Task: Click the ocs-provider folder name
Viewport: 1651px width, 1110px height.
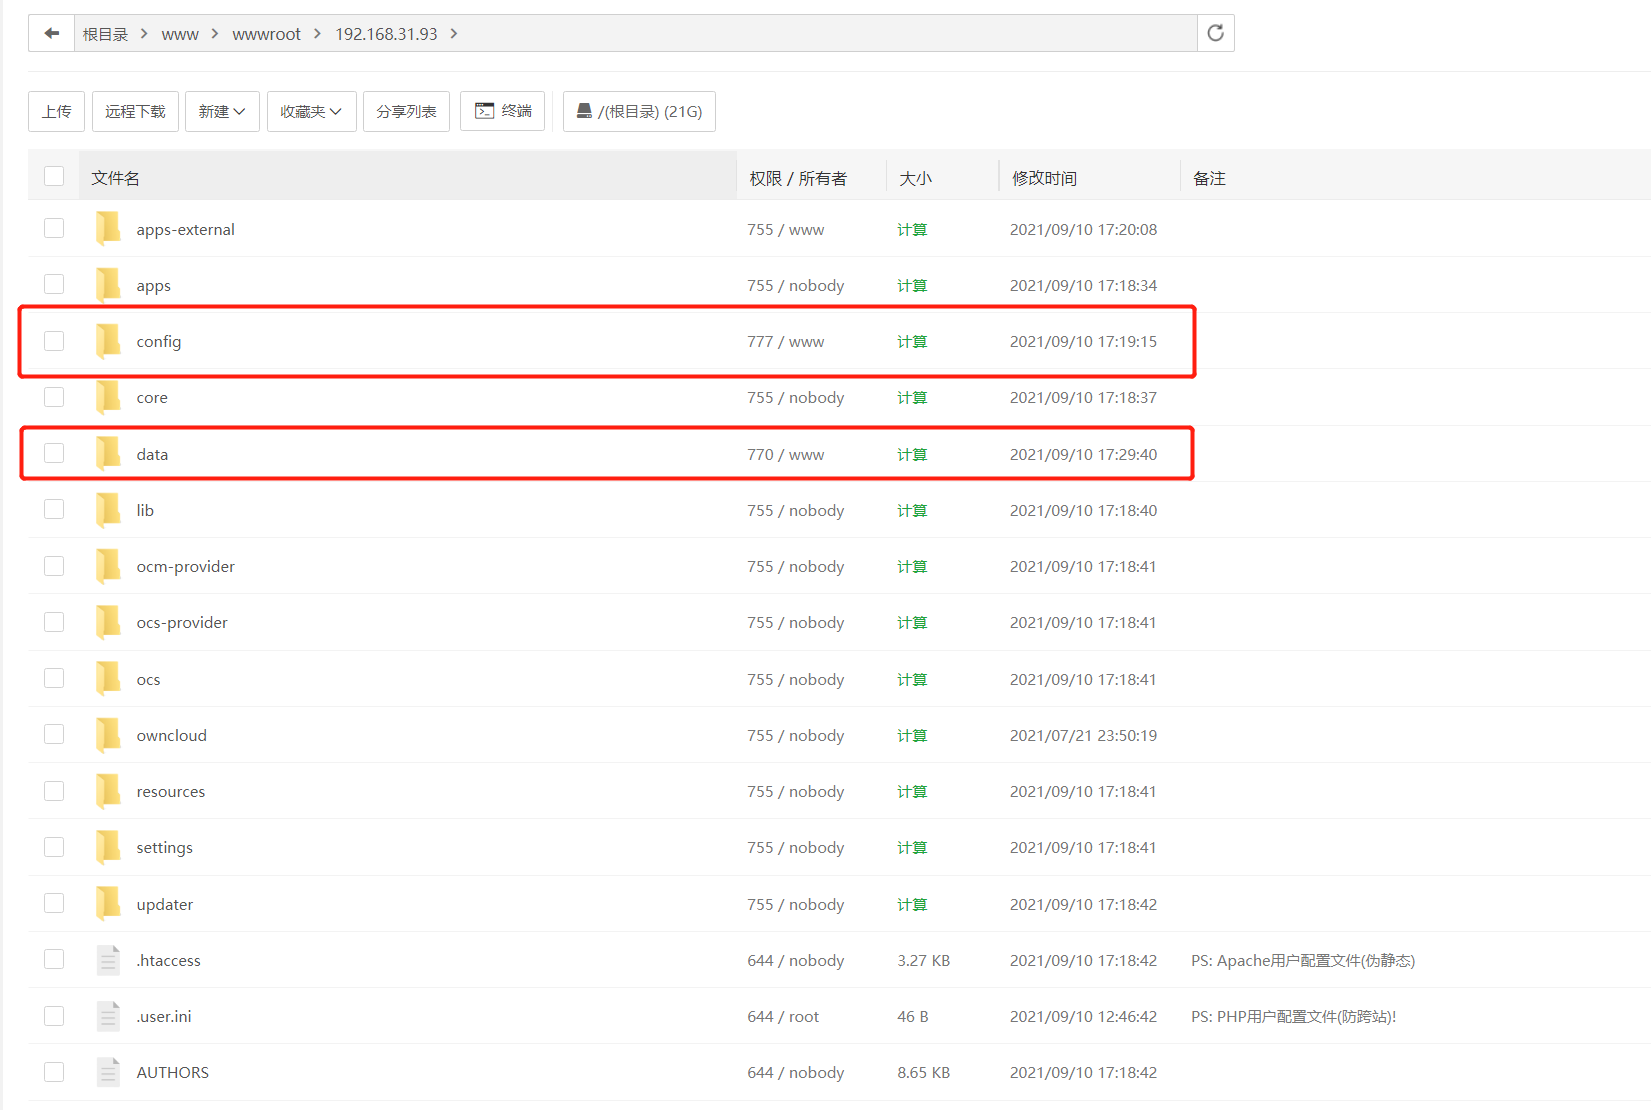Action: [182, 622]
